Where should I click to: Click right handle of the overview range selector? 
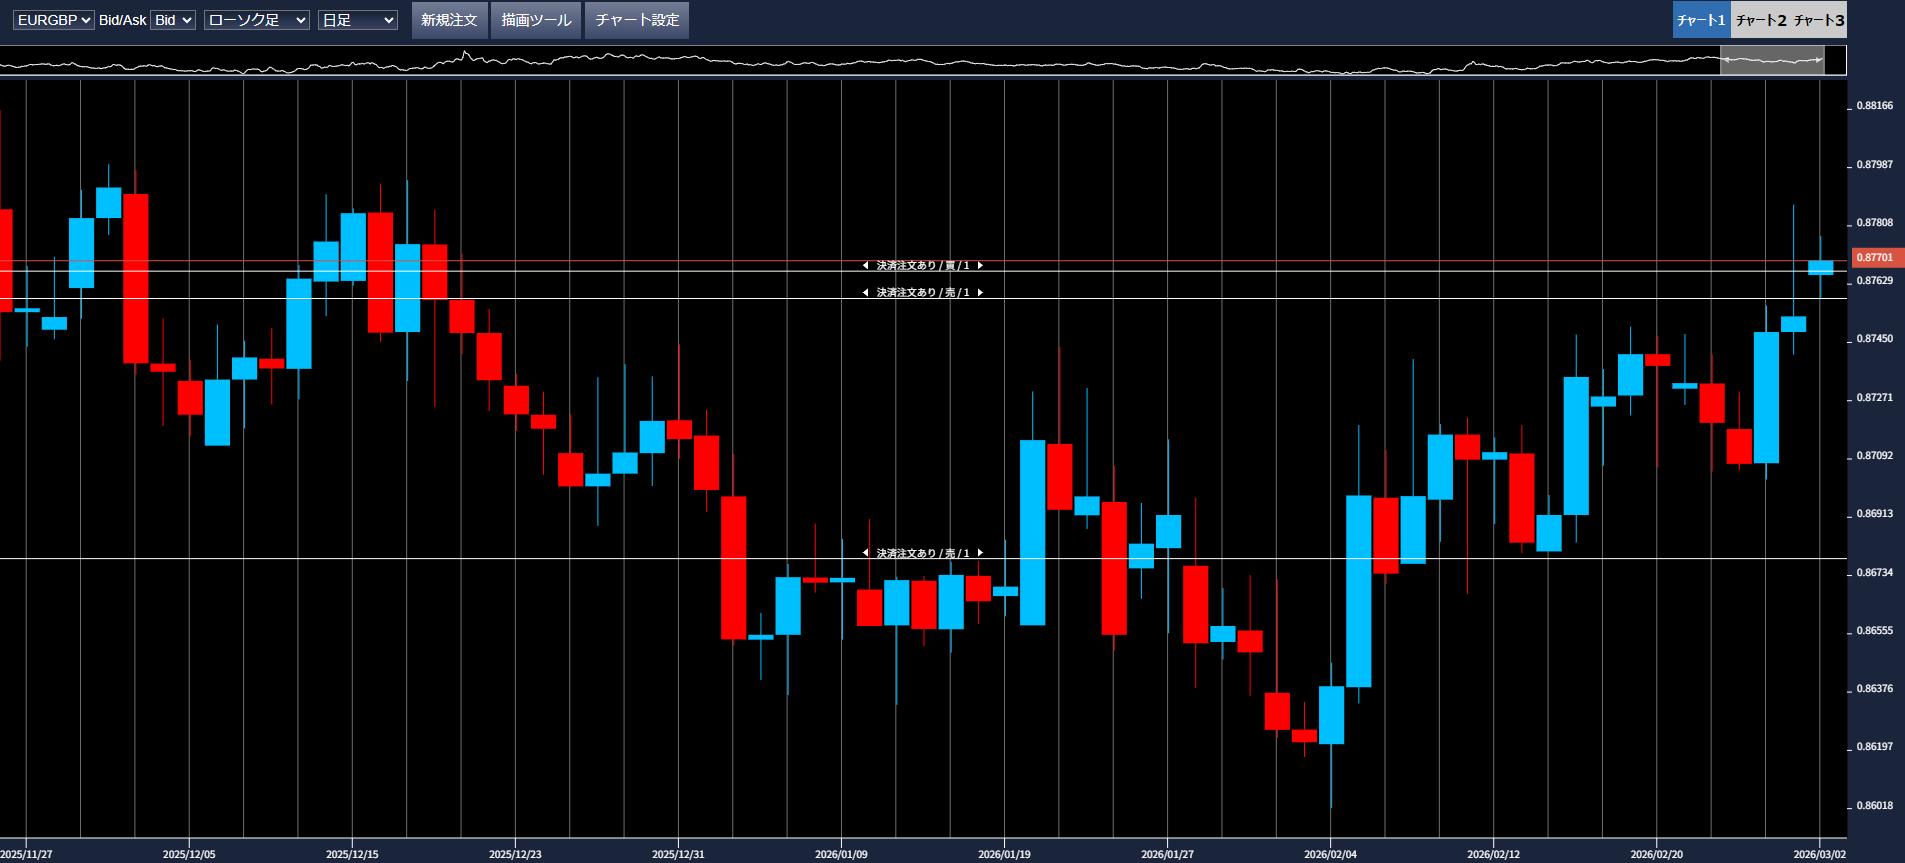pos(1821,60)
